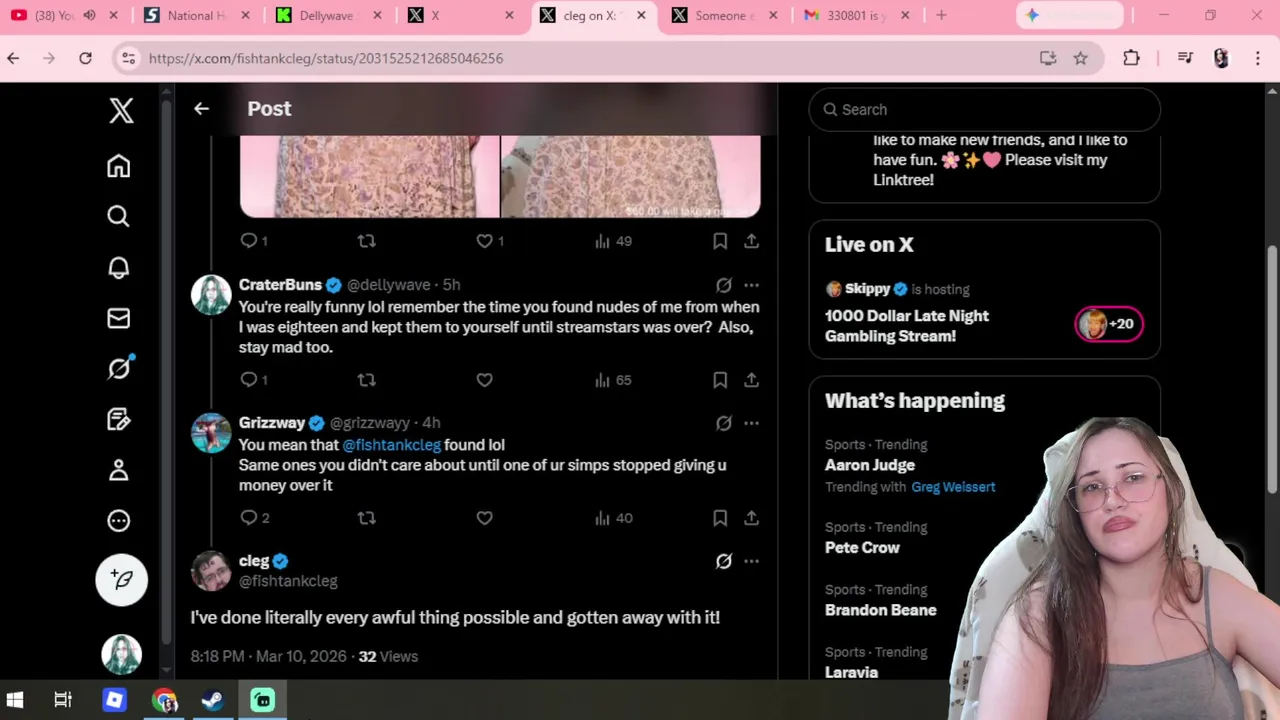Open More circle menu in sidebar
The width and height of the screenshot is (1280, 720).
pyautogui.click(x=119, y=520)
